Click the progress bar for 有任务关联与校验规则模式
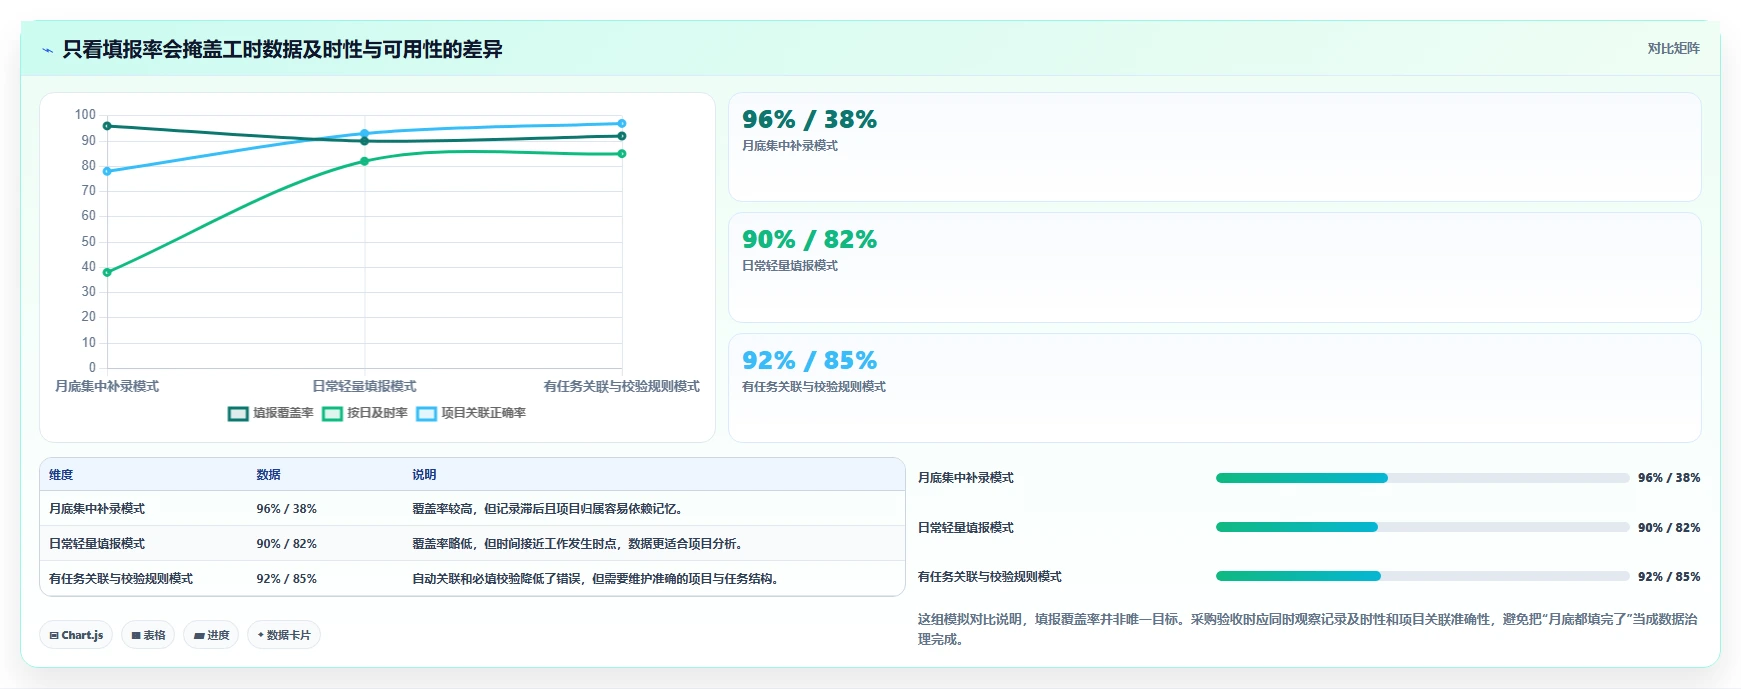Viewport: 1741px width, 689px height. tap(1422, 576)
